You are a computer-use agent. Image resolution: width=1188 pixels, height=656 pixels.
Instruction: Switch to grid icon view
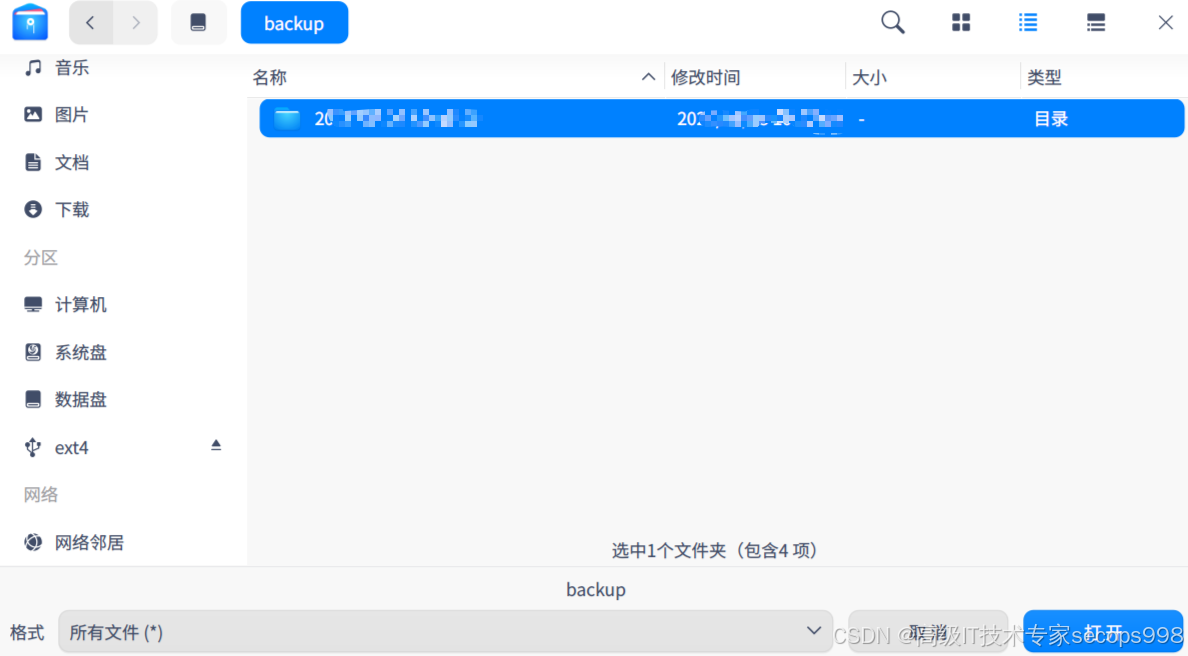point(960,21)
